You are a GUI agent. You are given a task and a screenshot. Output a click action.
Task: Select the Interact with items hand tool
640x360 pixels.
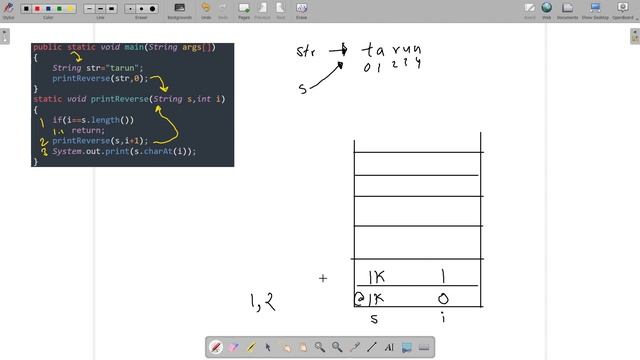pos(285,347)
